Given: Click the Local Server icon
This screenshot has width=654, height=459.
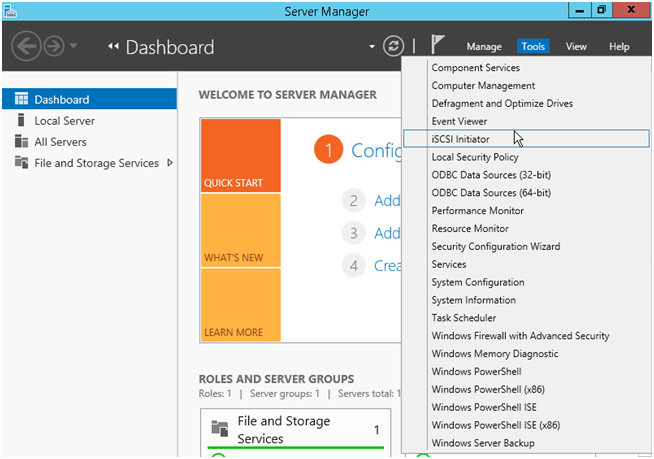Looking at the screenshot, I should (22, 121).
